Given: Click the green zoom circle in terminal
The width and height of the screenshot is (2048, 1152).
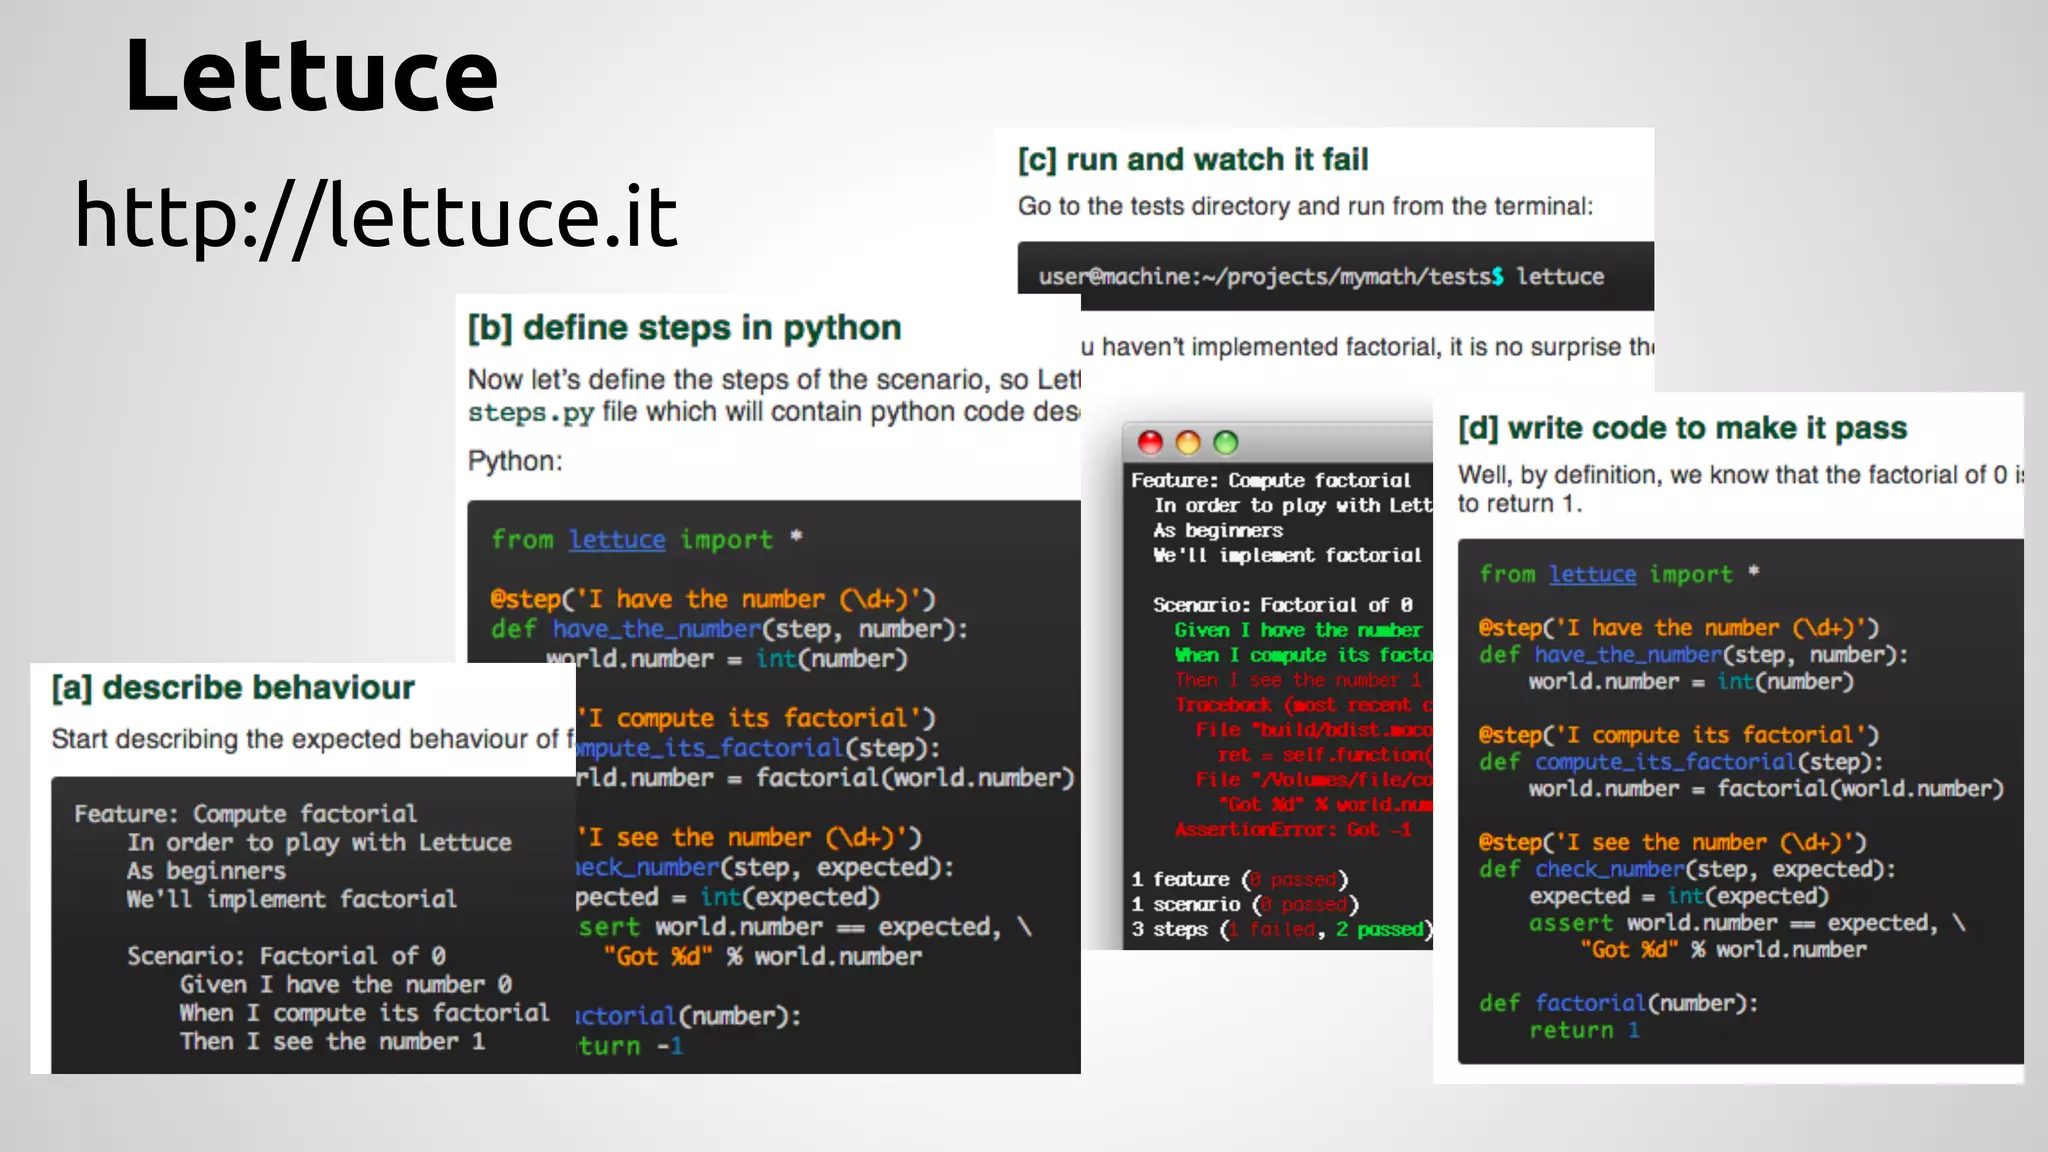Looking at the screenshot, I should [x=1226, y=443].
